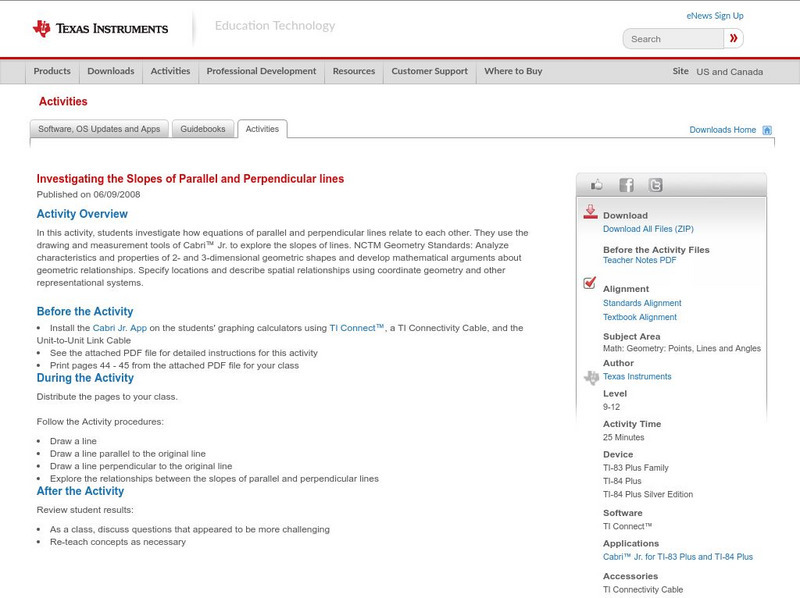This screenshot has width=800, height=598.
Task: Click the red download arrow icon
Action: pyautogui.click(x=590, y=212)
